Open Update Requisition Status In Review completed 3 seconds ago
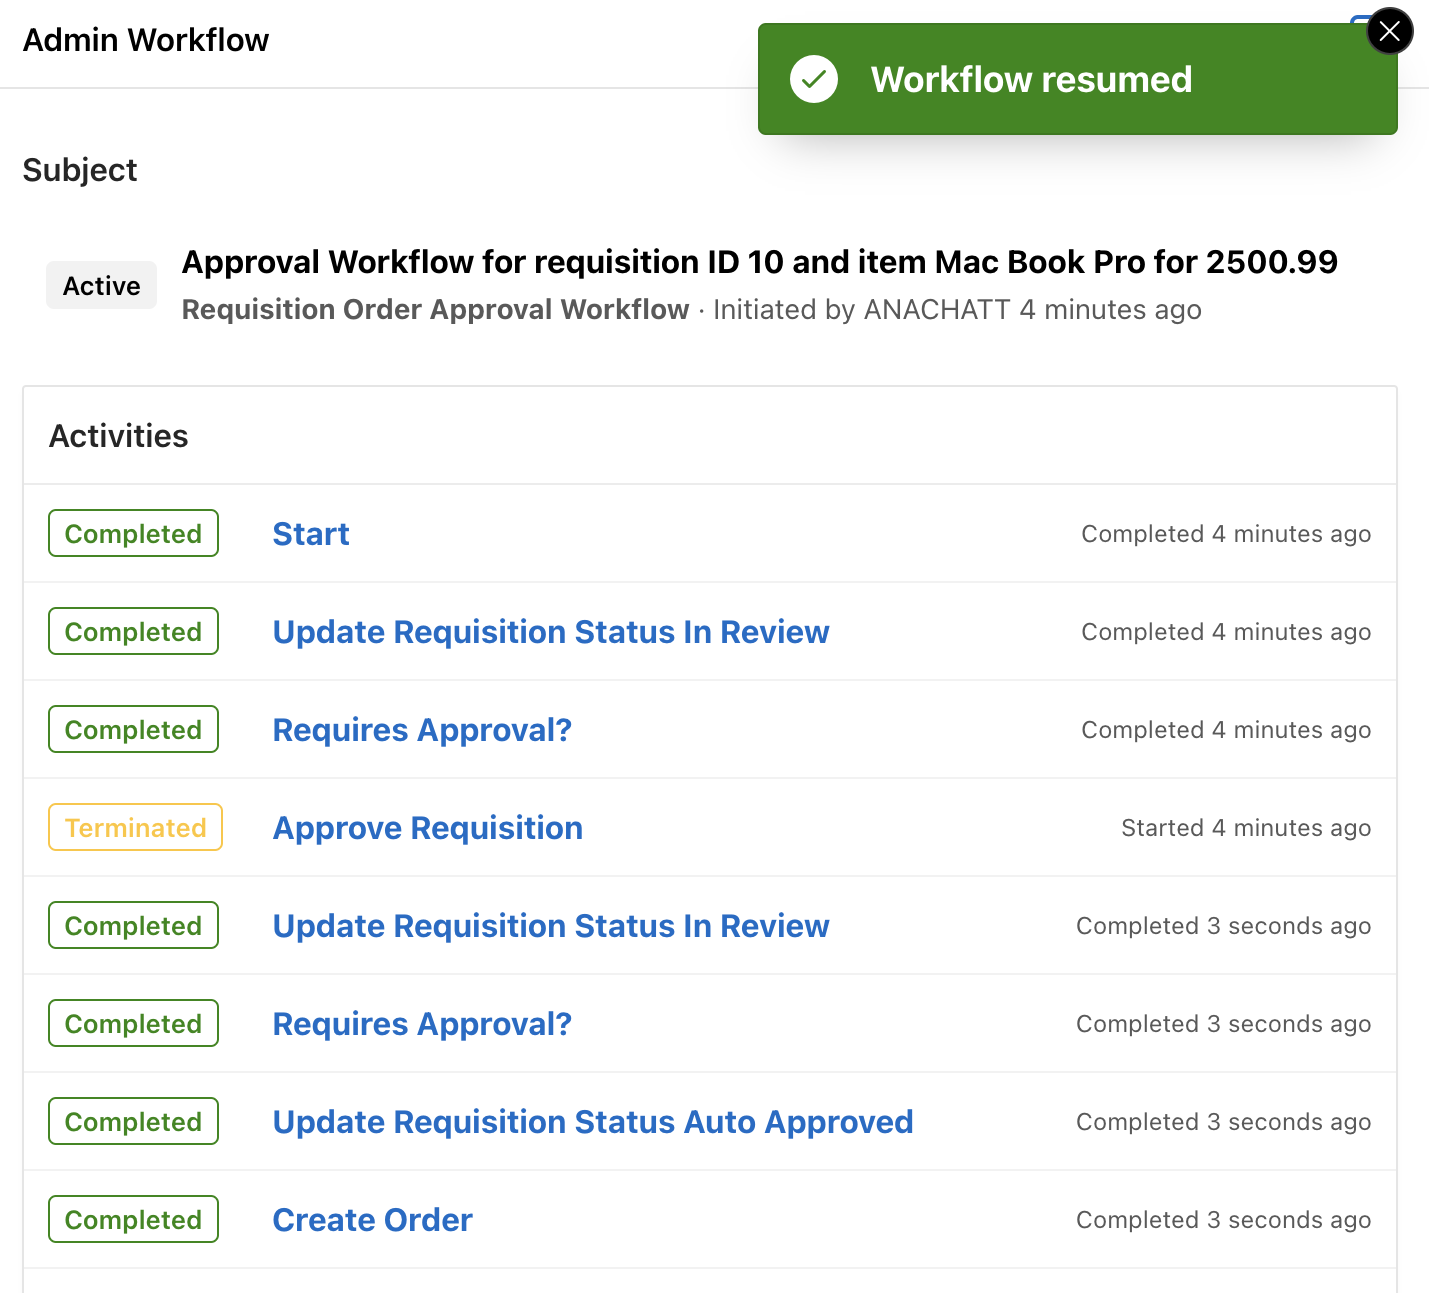 550,926
